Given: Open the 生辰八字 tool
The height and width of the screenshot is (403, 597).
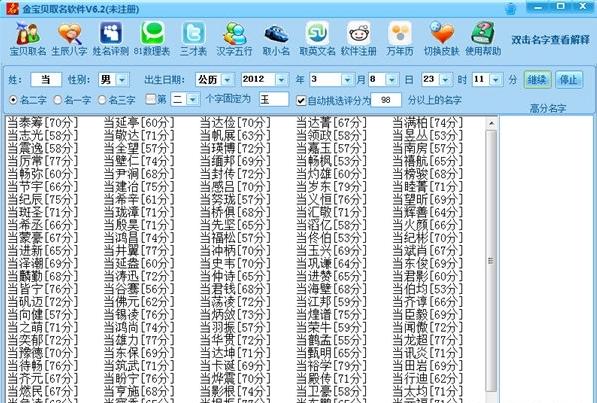Looking at the screenshot, I should [x=69, y=39].
